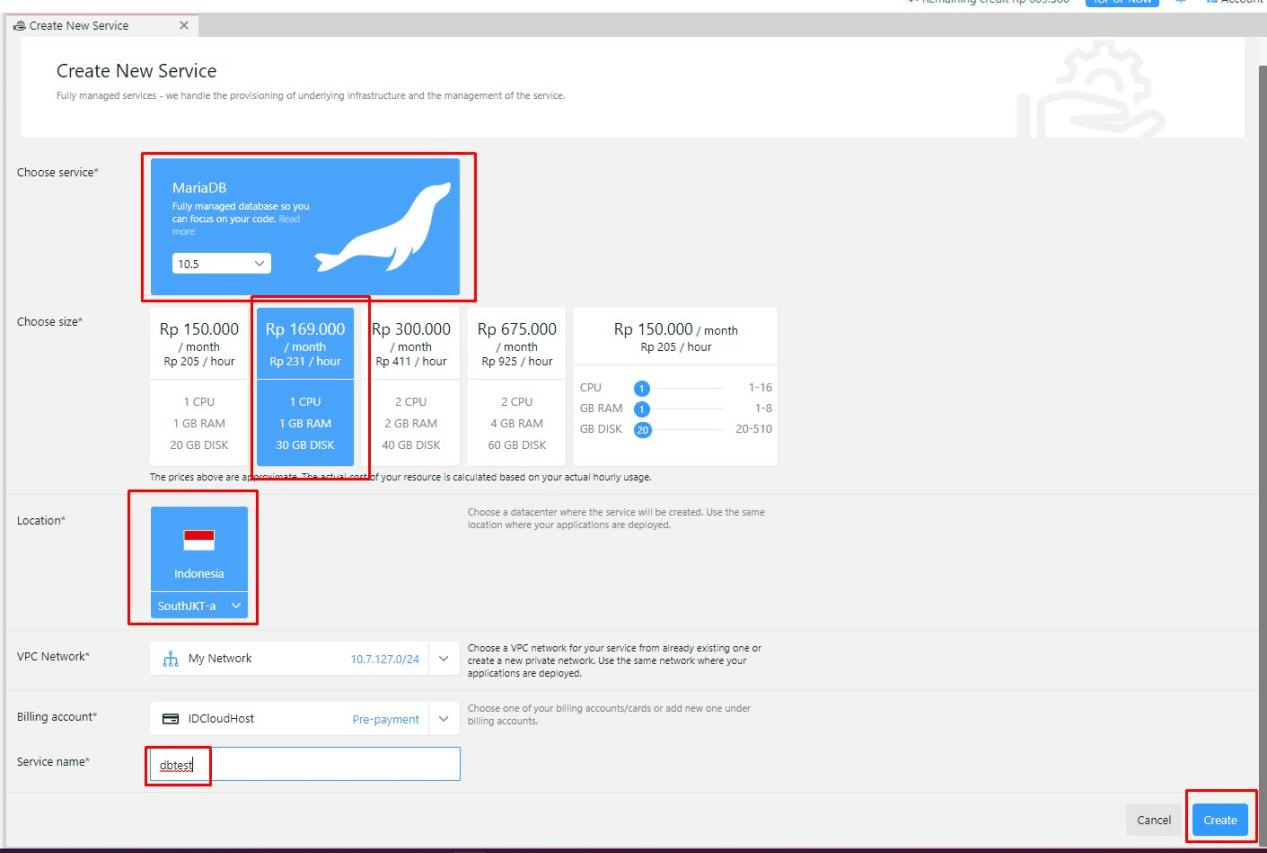Click the GB DISK slider handle
Screen dimensions: 1267x853
[645, 429]
